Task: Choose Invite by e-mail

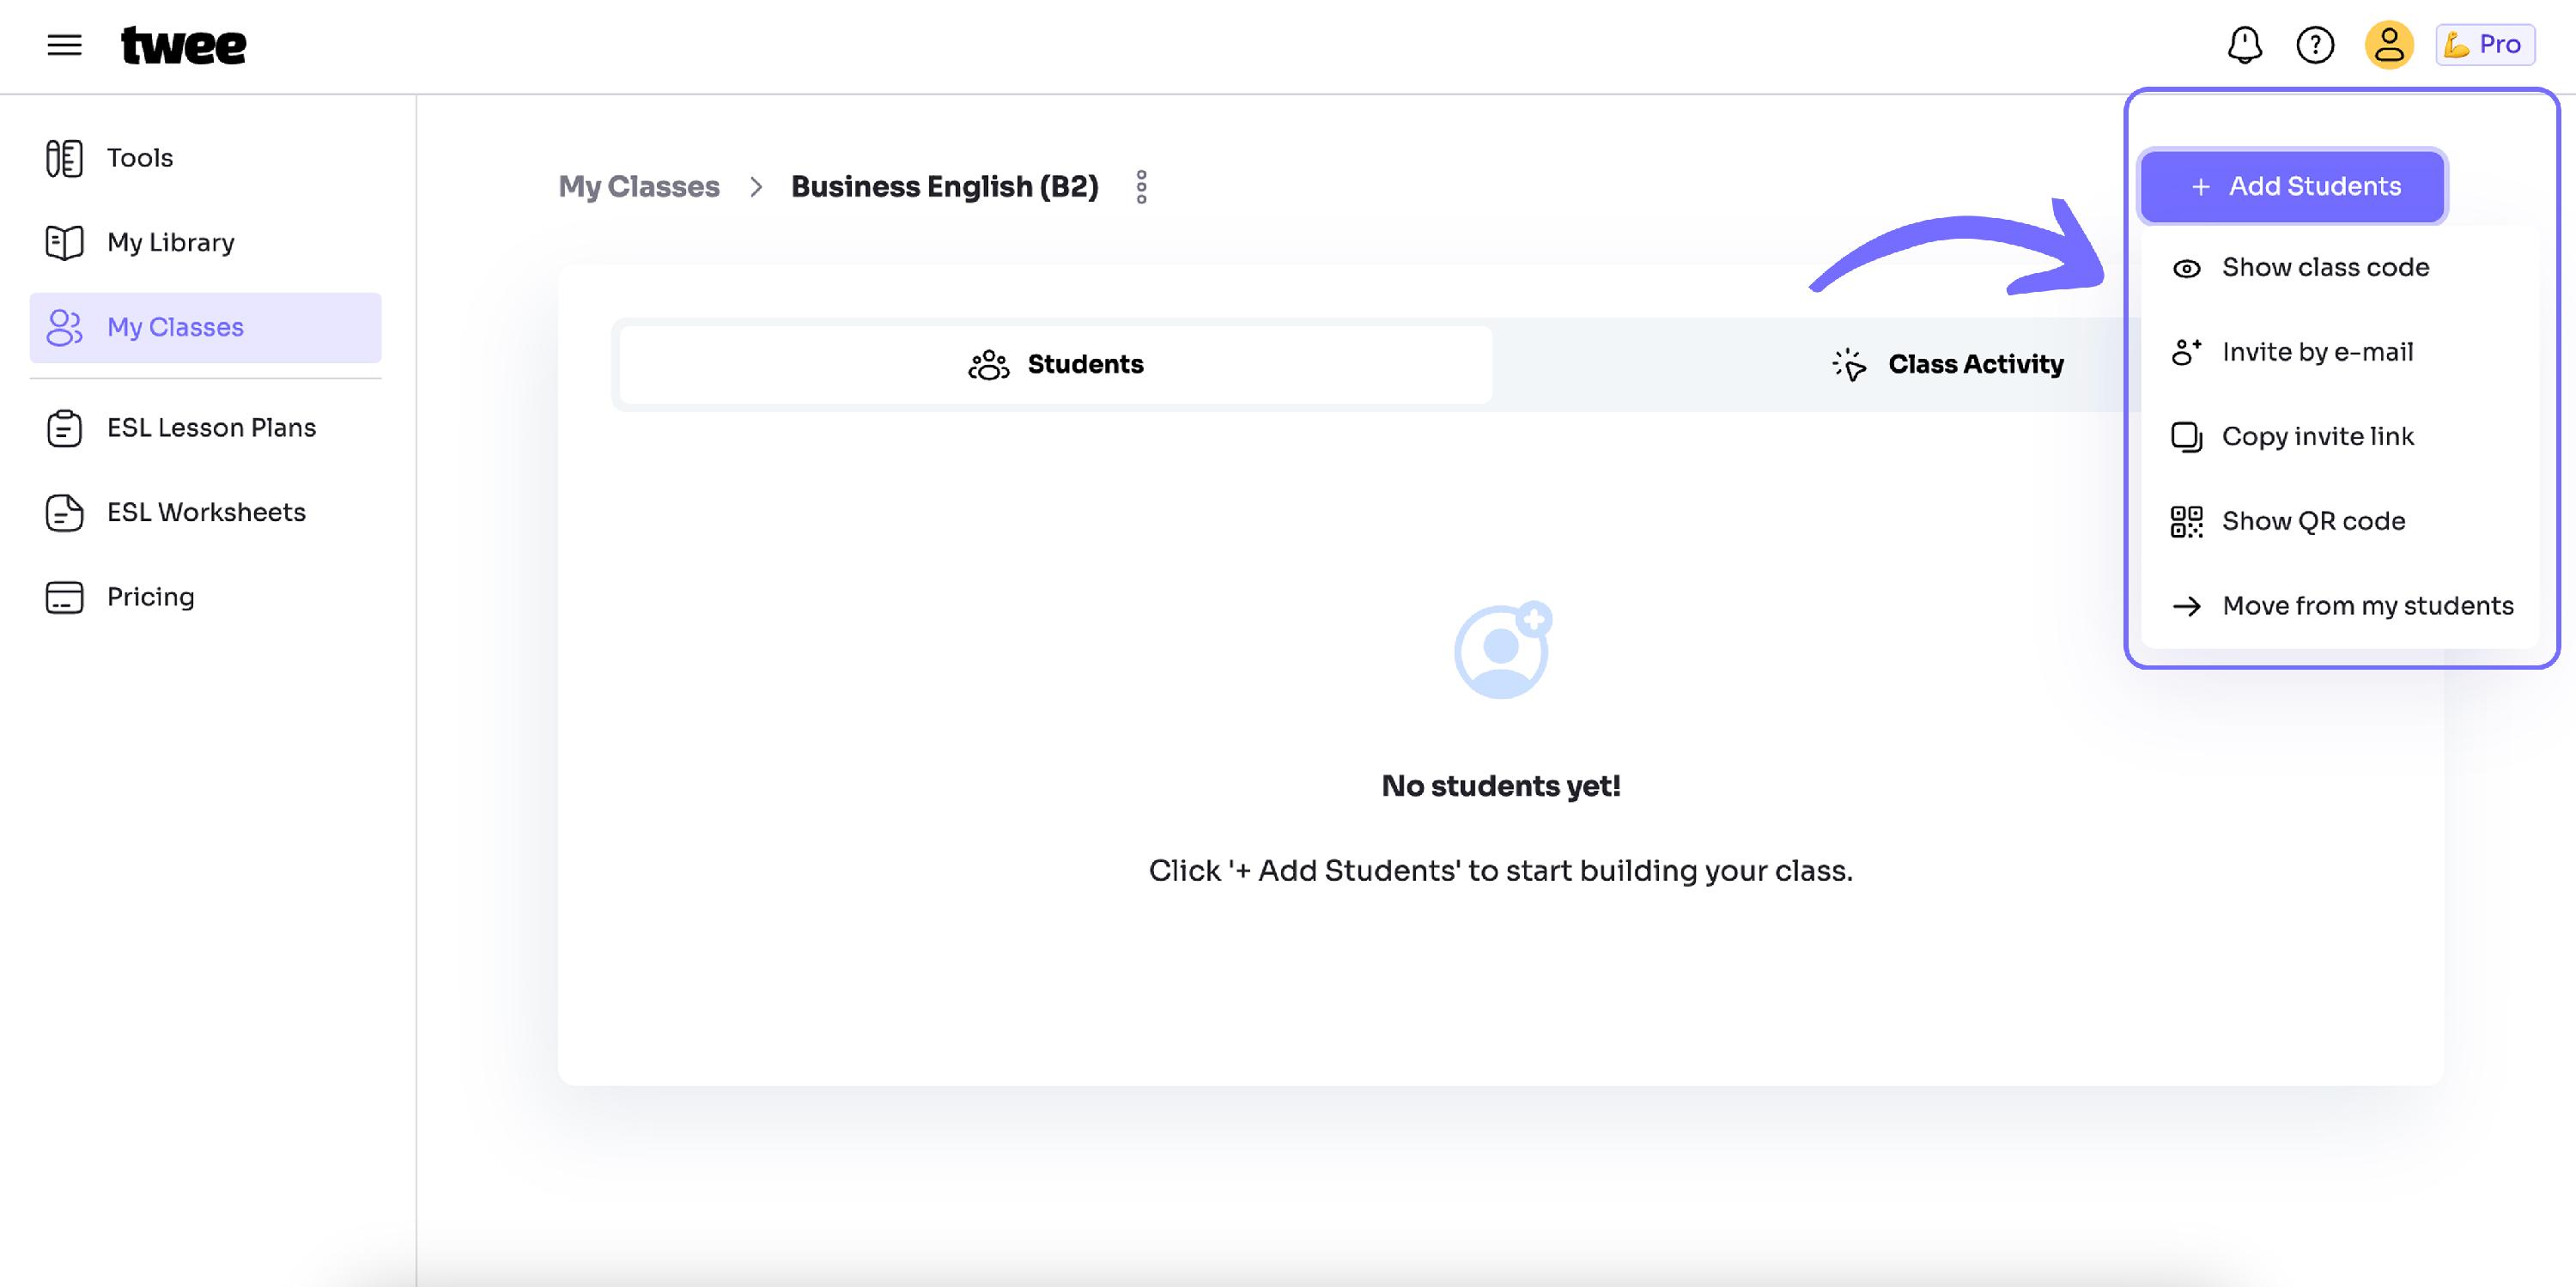Action: [x=2340, y=352]
